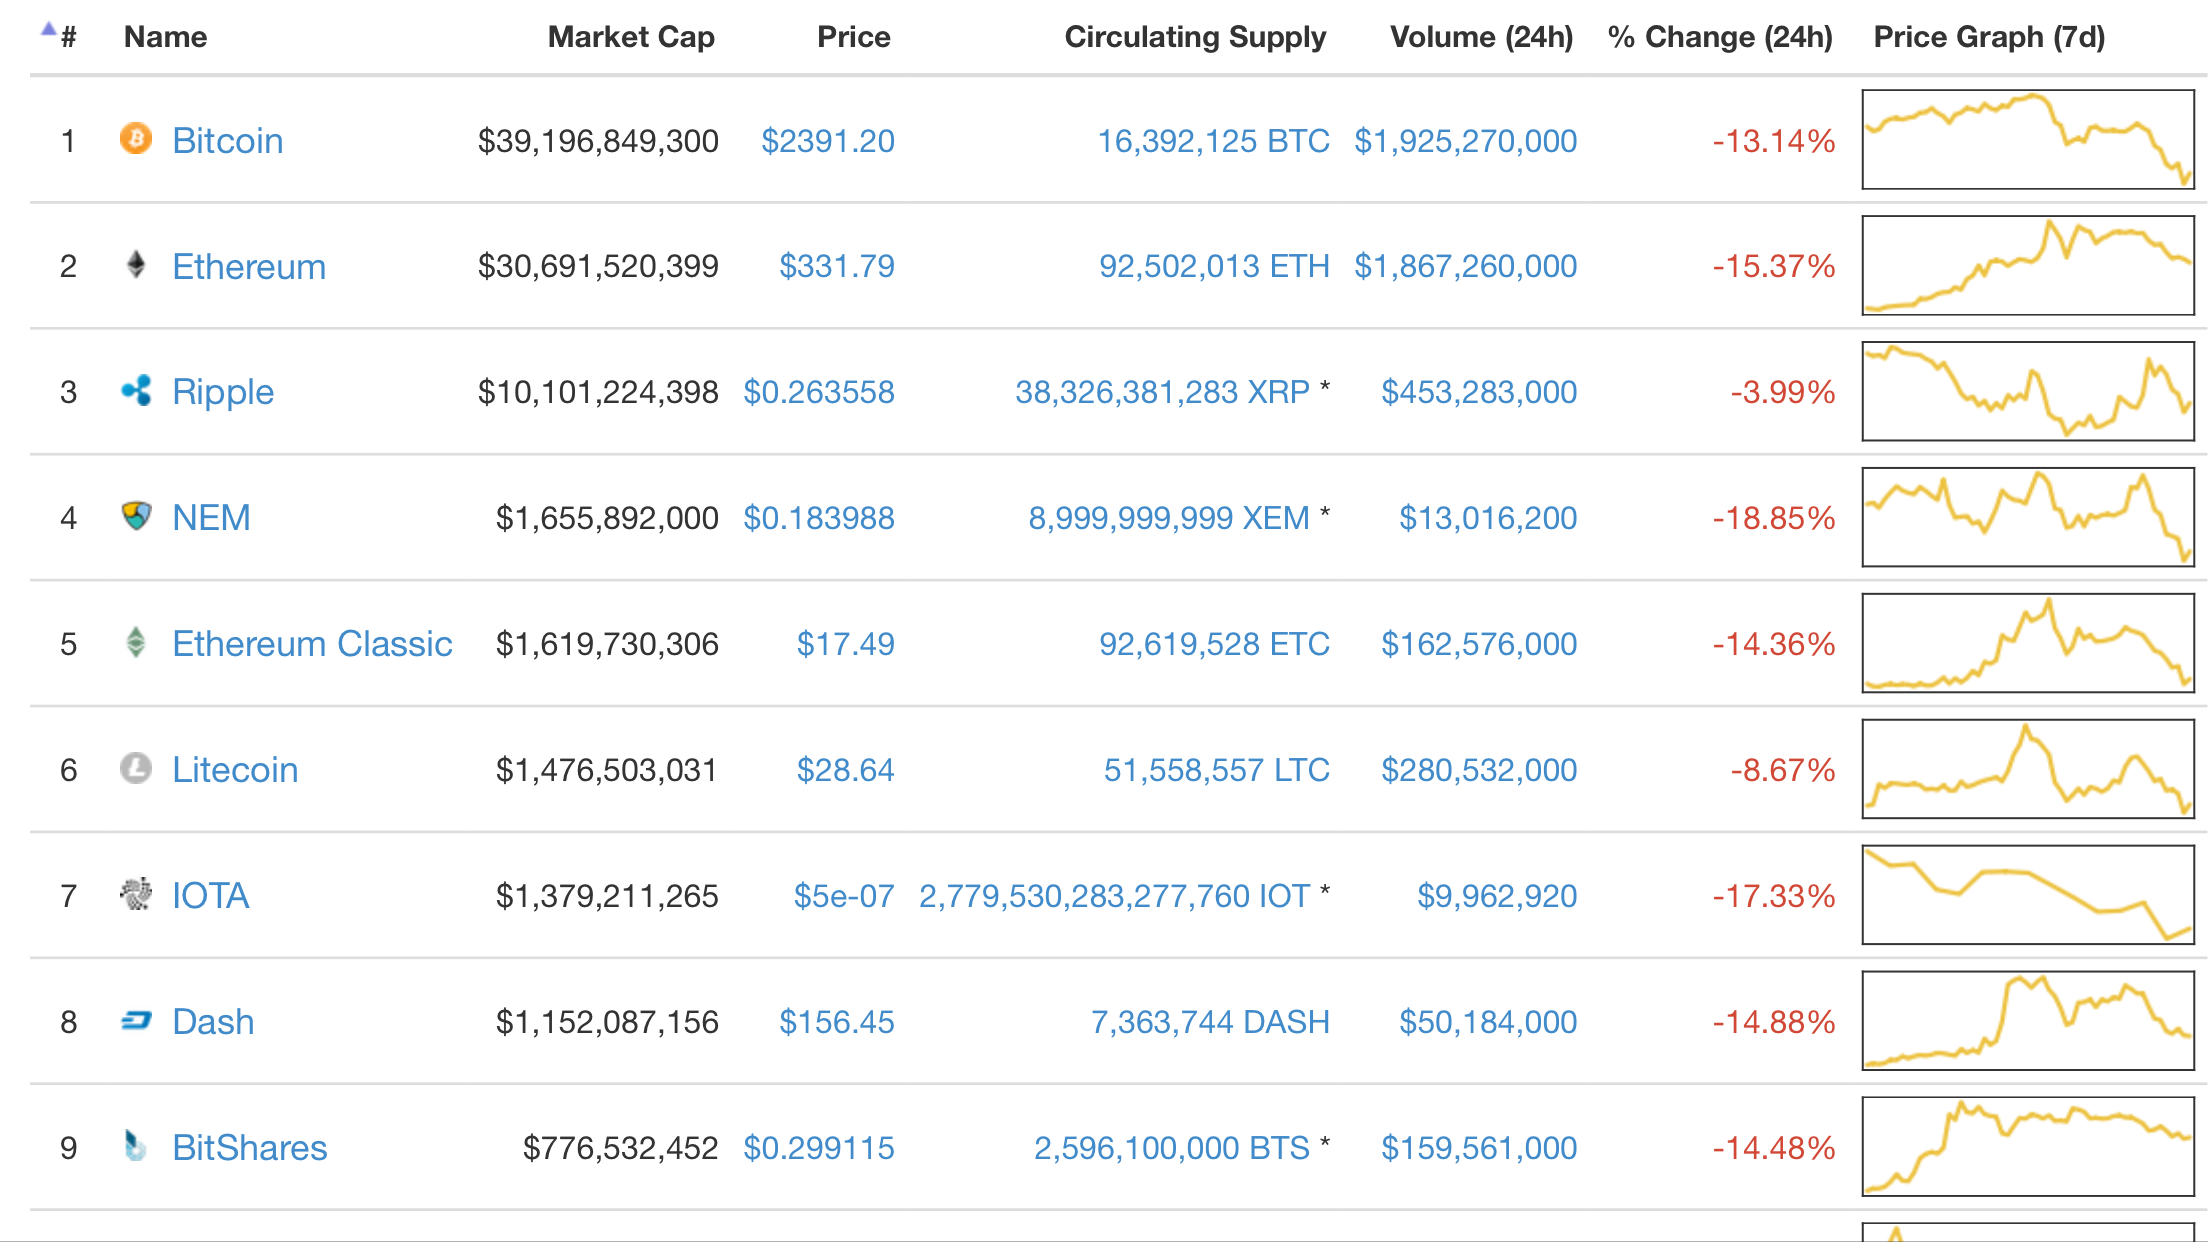Open Bitcoin 7-day price graph

pyautogui.click(x=2028, y=139)
